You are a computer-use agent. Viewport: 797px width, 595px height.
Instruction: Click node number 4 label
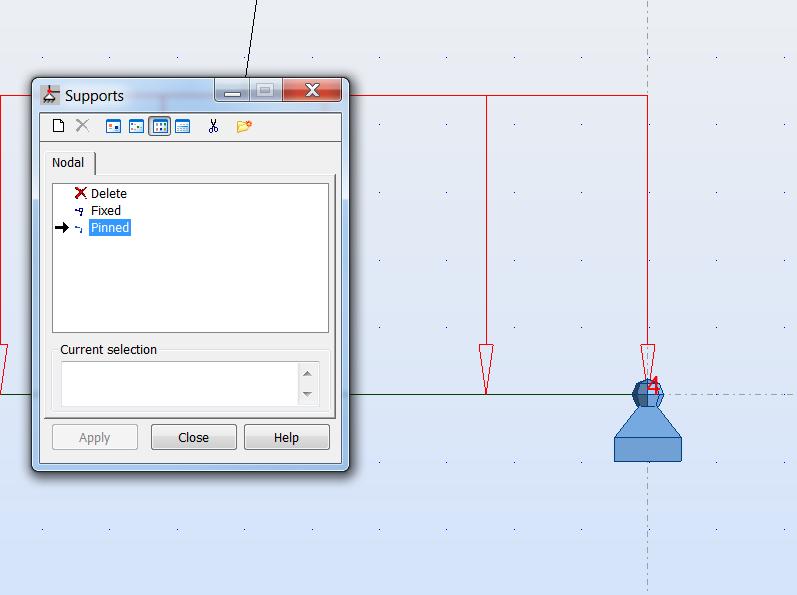654,386
